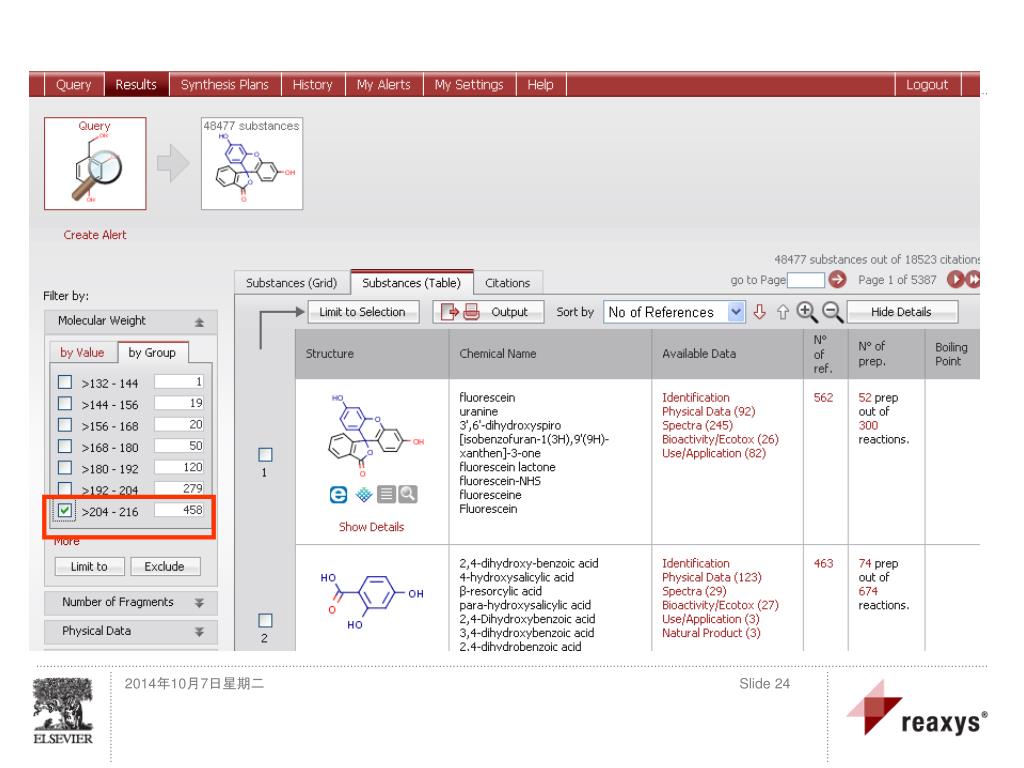Select checkbox for substance row 2

[265, 620]
